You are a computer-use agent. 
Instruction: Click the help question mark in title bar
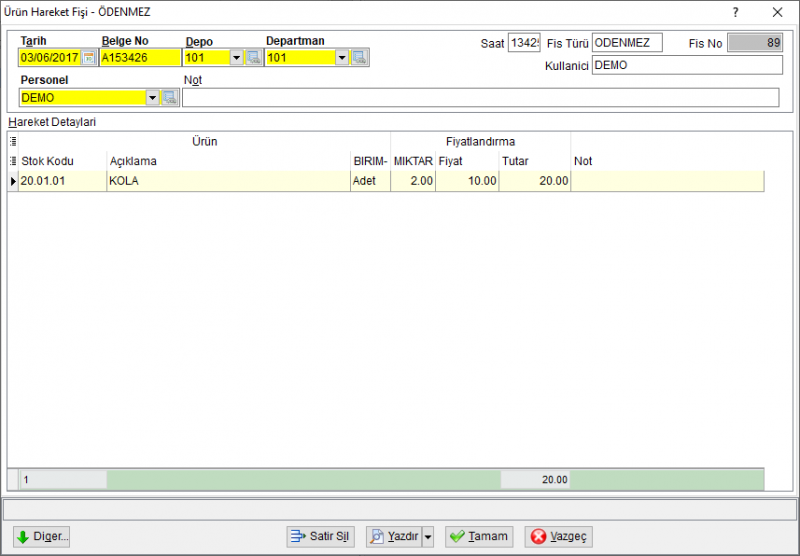tap(735, 12)
